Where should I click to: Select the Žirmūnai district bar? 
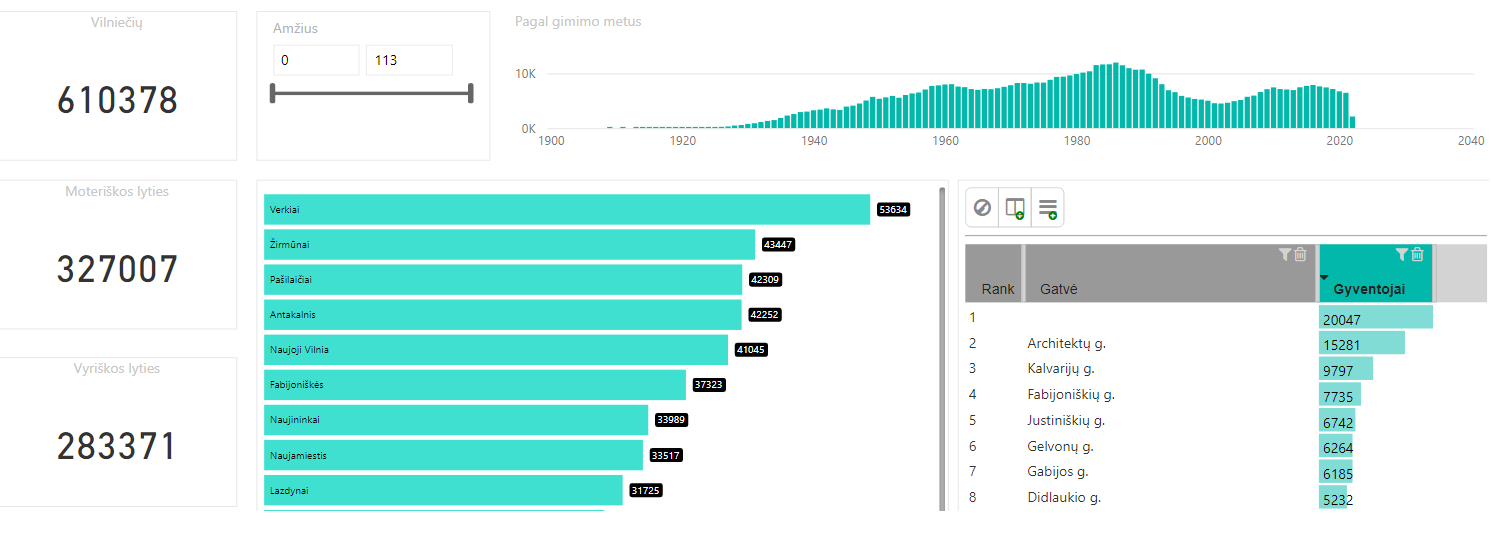[509, 245]
